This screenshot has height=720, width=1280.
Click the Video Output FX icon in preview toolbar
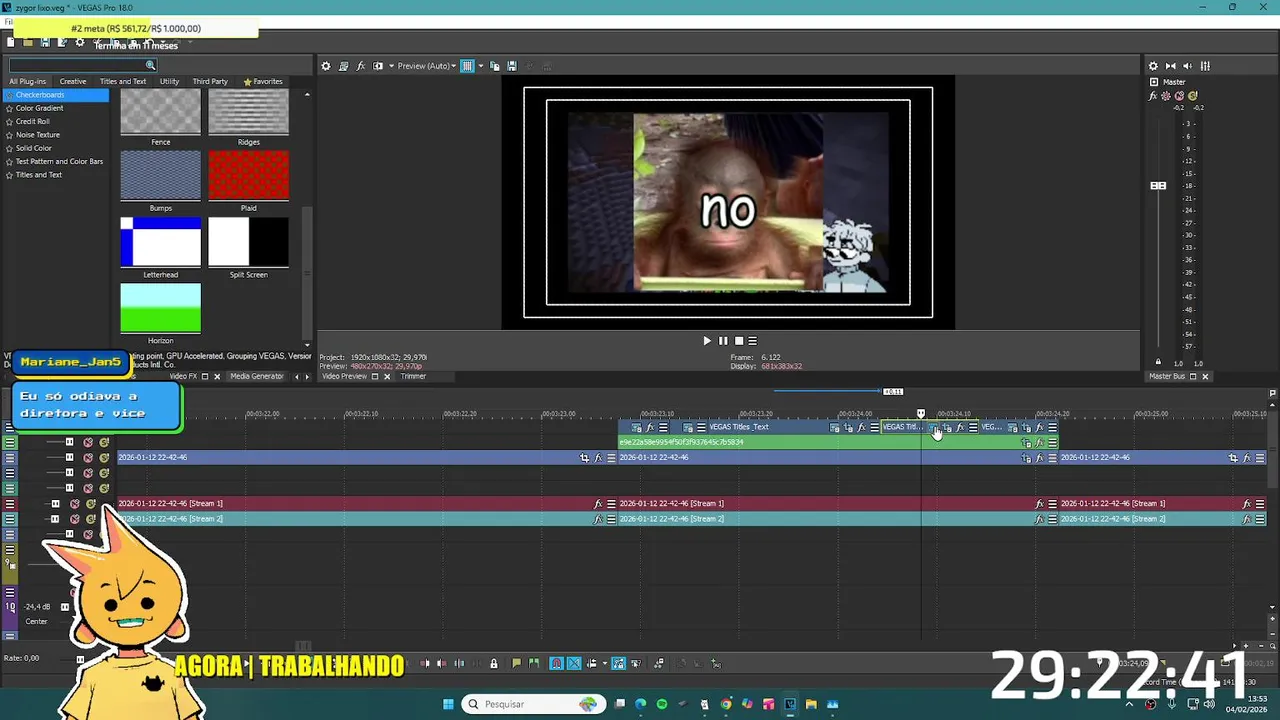tap(361, 66)
